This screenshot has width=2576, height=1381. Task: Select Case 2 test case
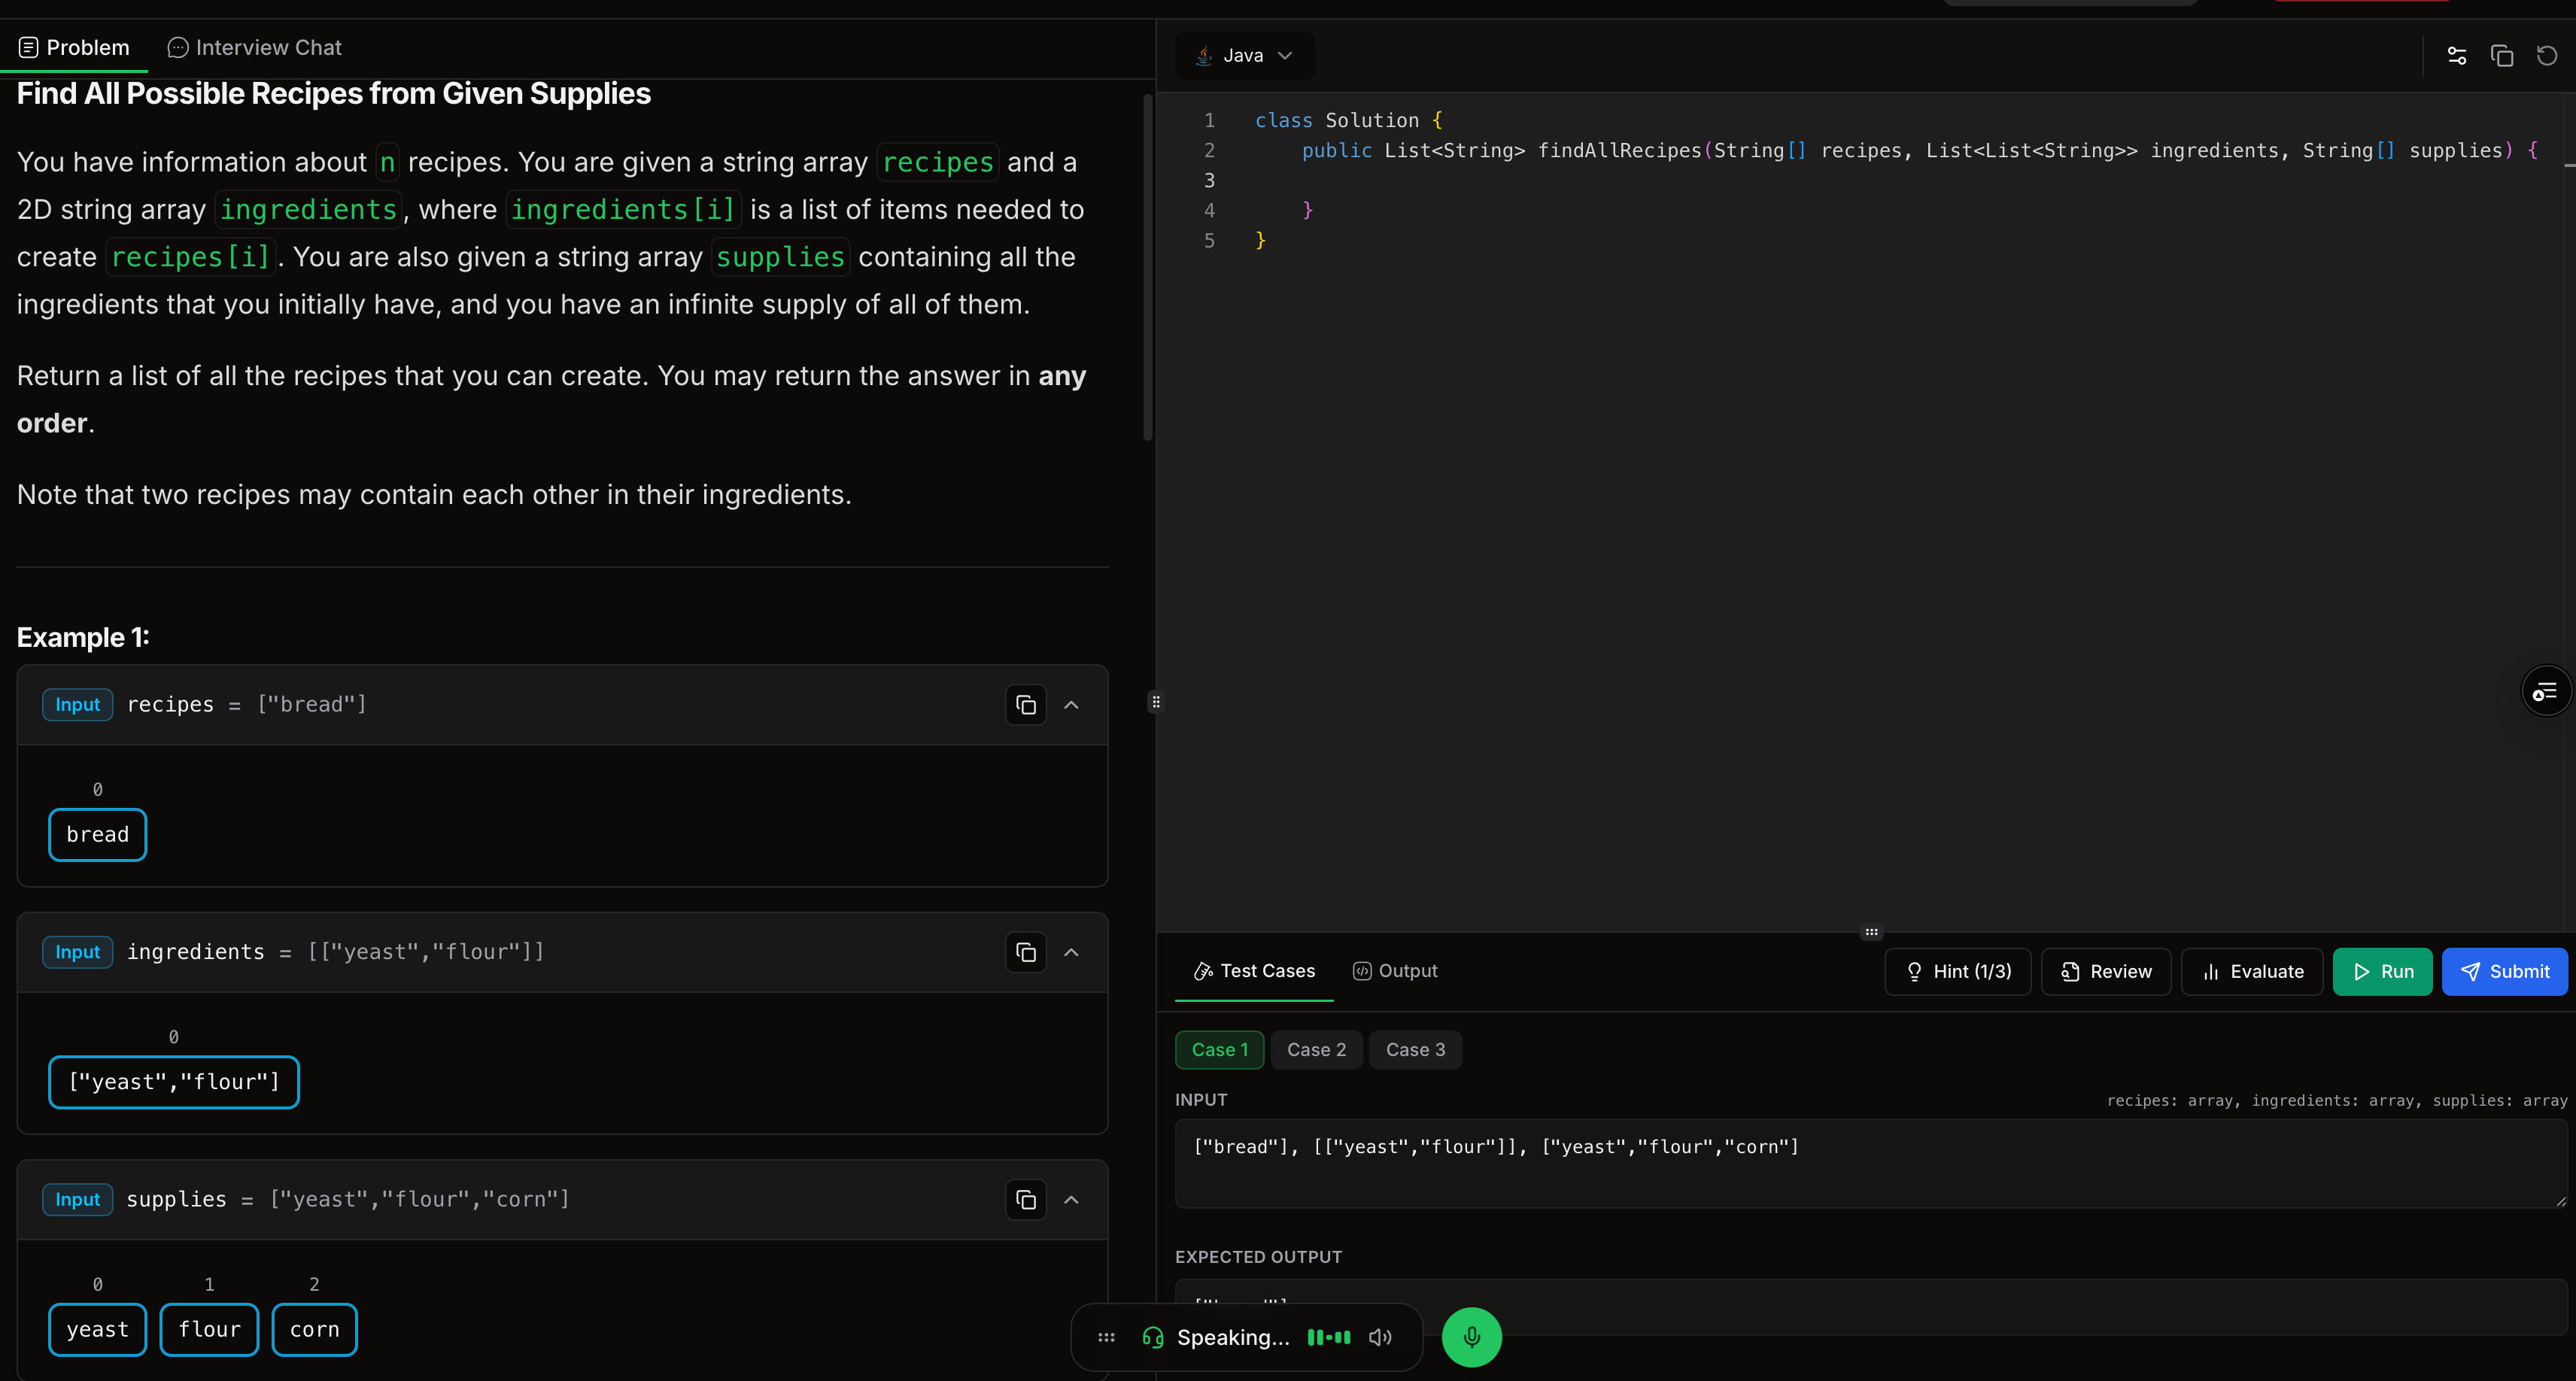(1316, 1050)
